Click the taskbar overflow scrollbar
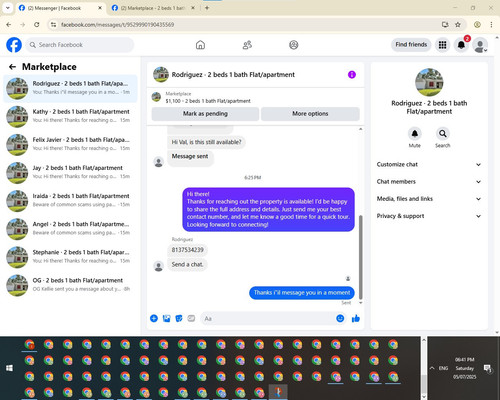Image resolution: width=500 pixels, height=400 pixels. [x=424, y=383]
